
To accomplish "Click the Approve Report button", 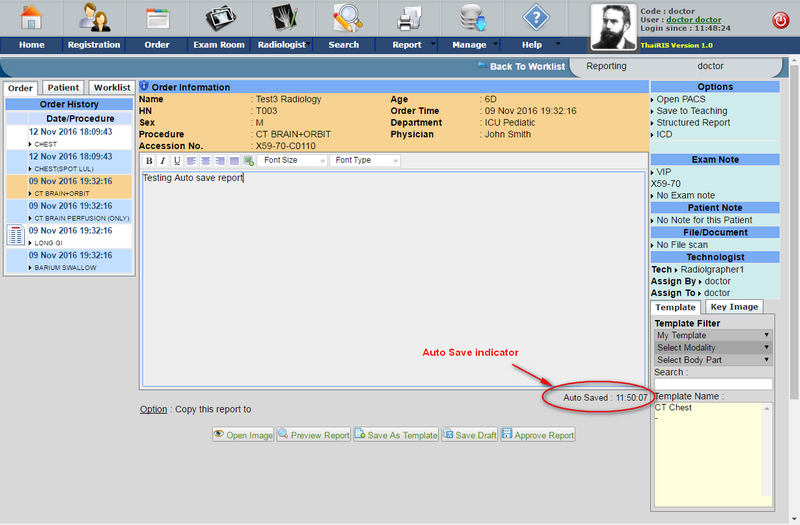I will tap(538, 435).
